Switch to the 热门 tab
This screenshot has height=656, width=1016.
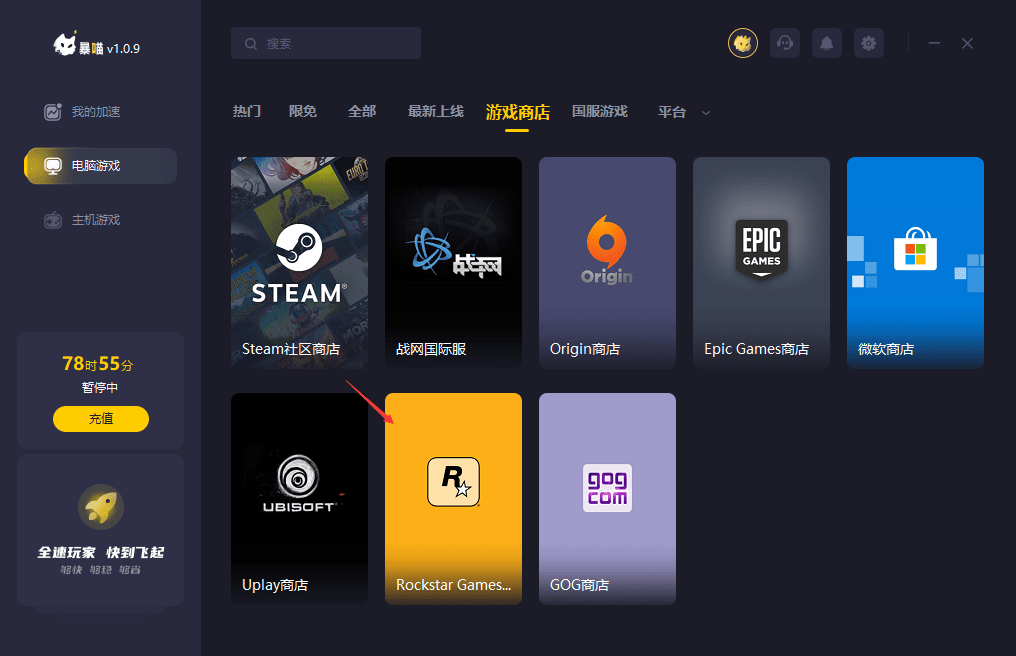point(247,111)
